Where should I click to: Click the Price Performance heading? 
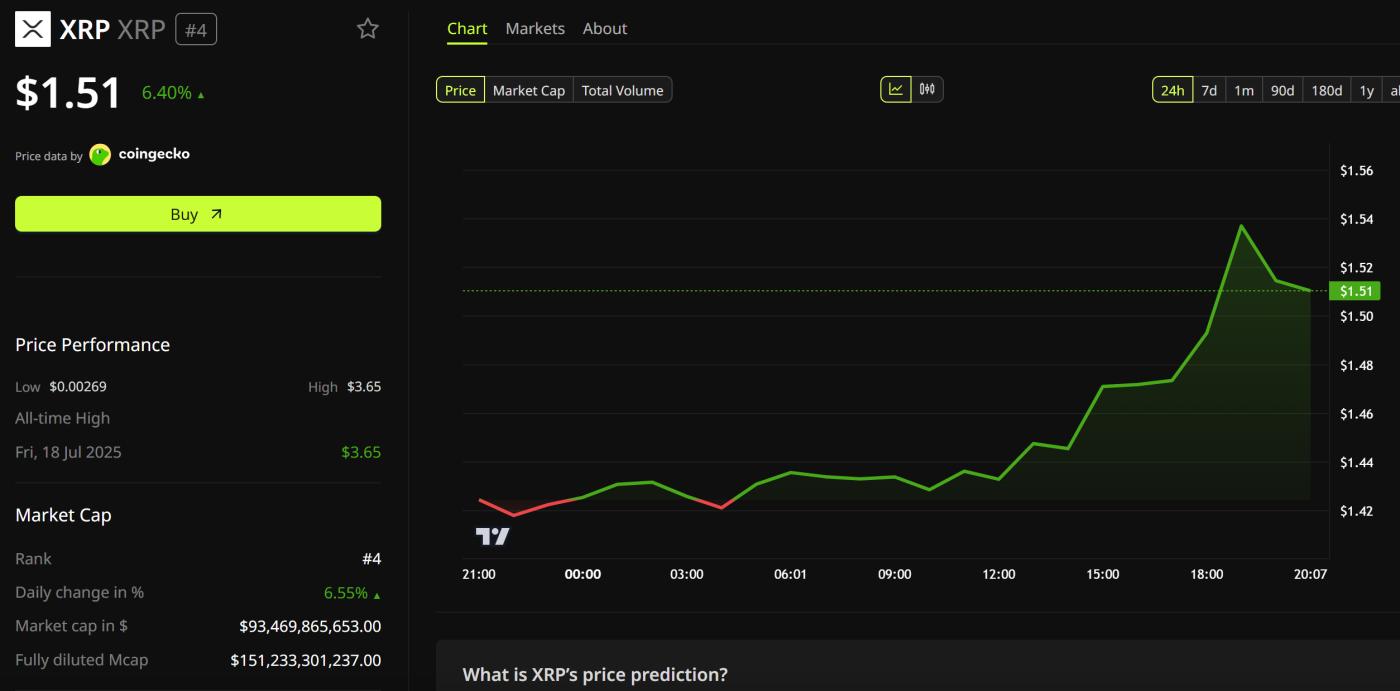pos(92,345)
